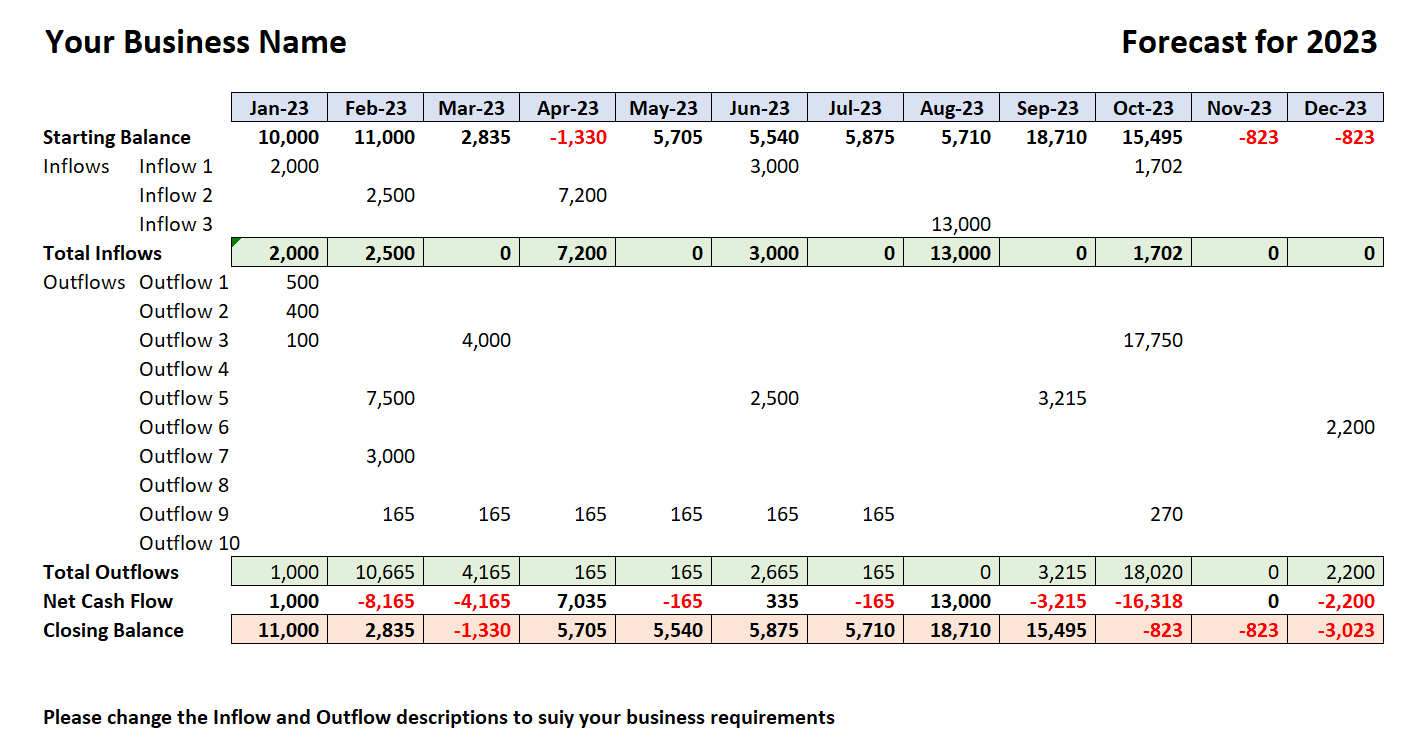Select the Jan-23 column header cell
Screen dimensions: 1409x749
pos(279,108)
